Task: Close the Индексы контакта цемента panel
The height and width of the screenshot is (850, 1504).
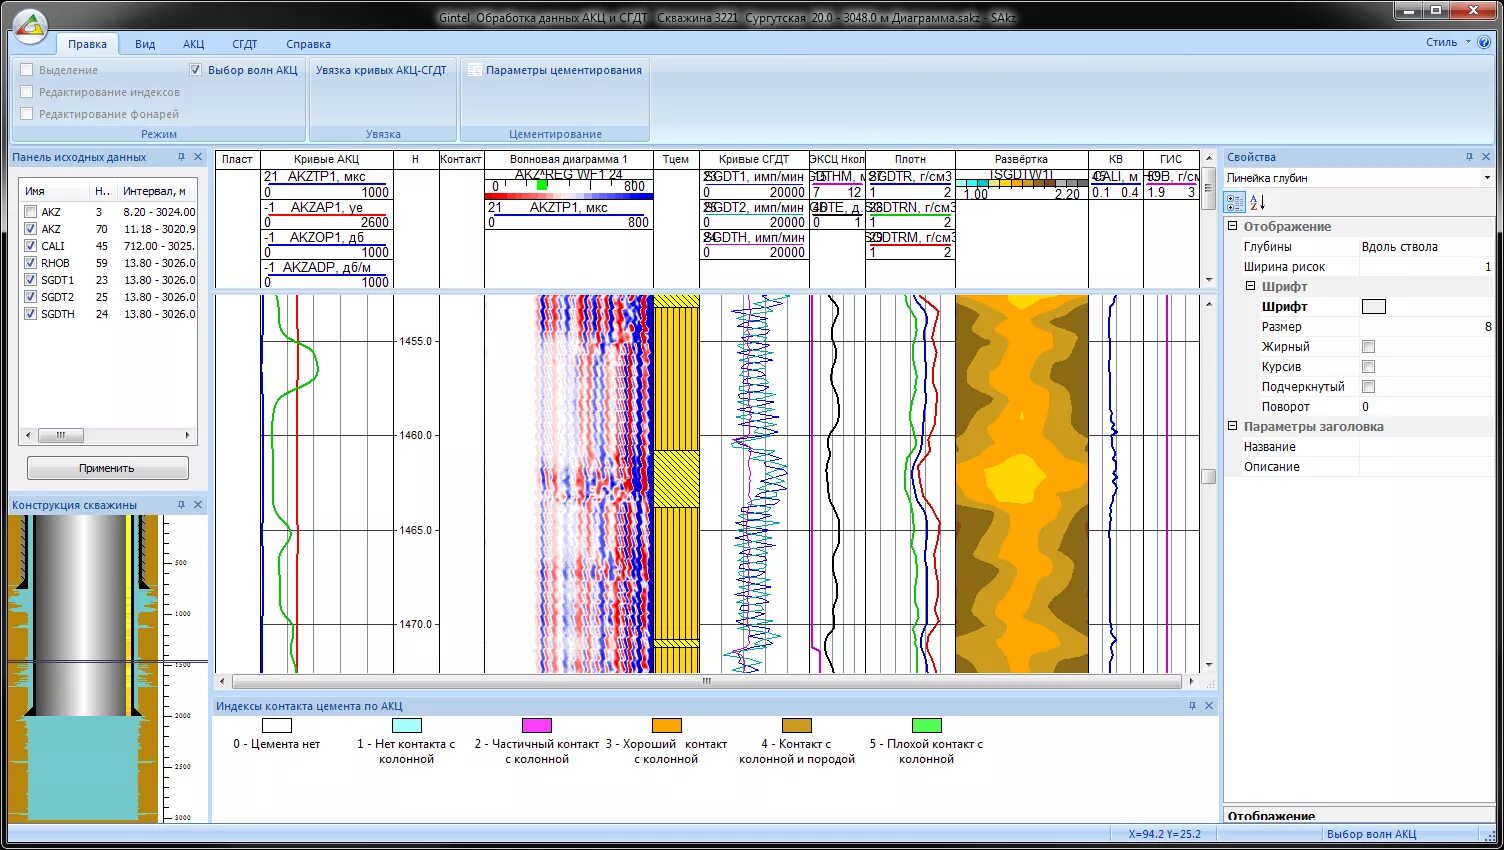Action: pos(1209,706)
